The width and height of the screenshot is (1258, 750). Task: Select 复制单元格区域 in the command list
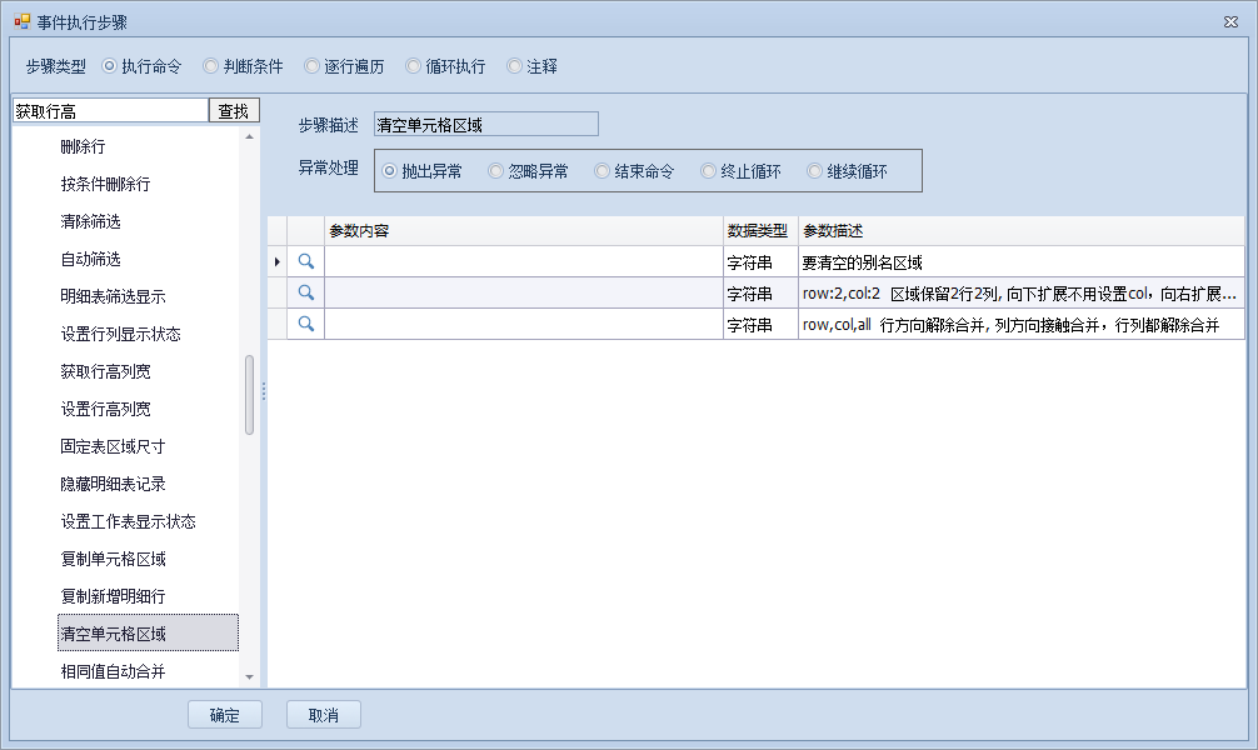(x=113, y=559)
